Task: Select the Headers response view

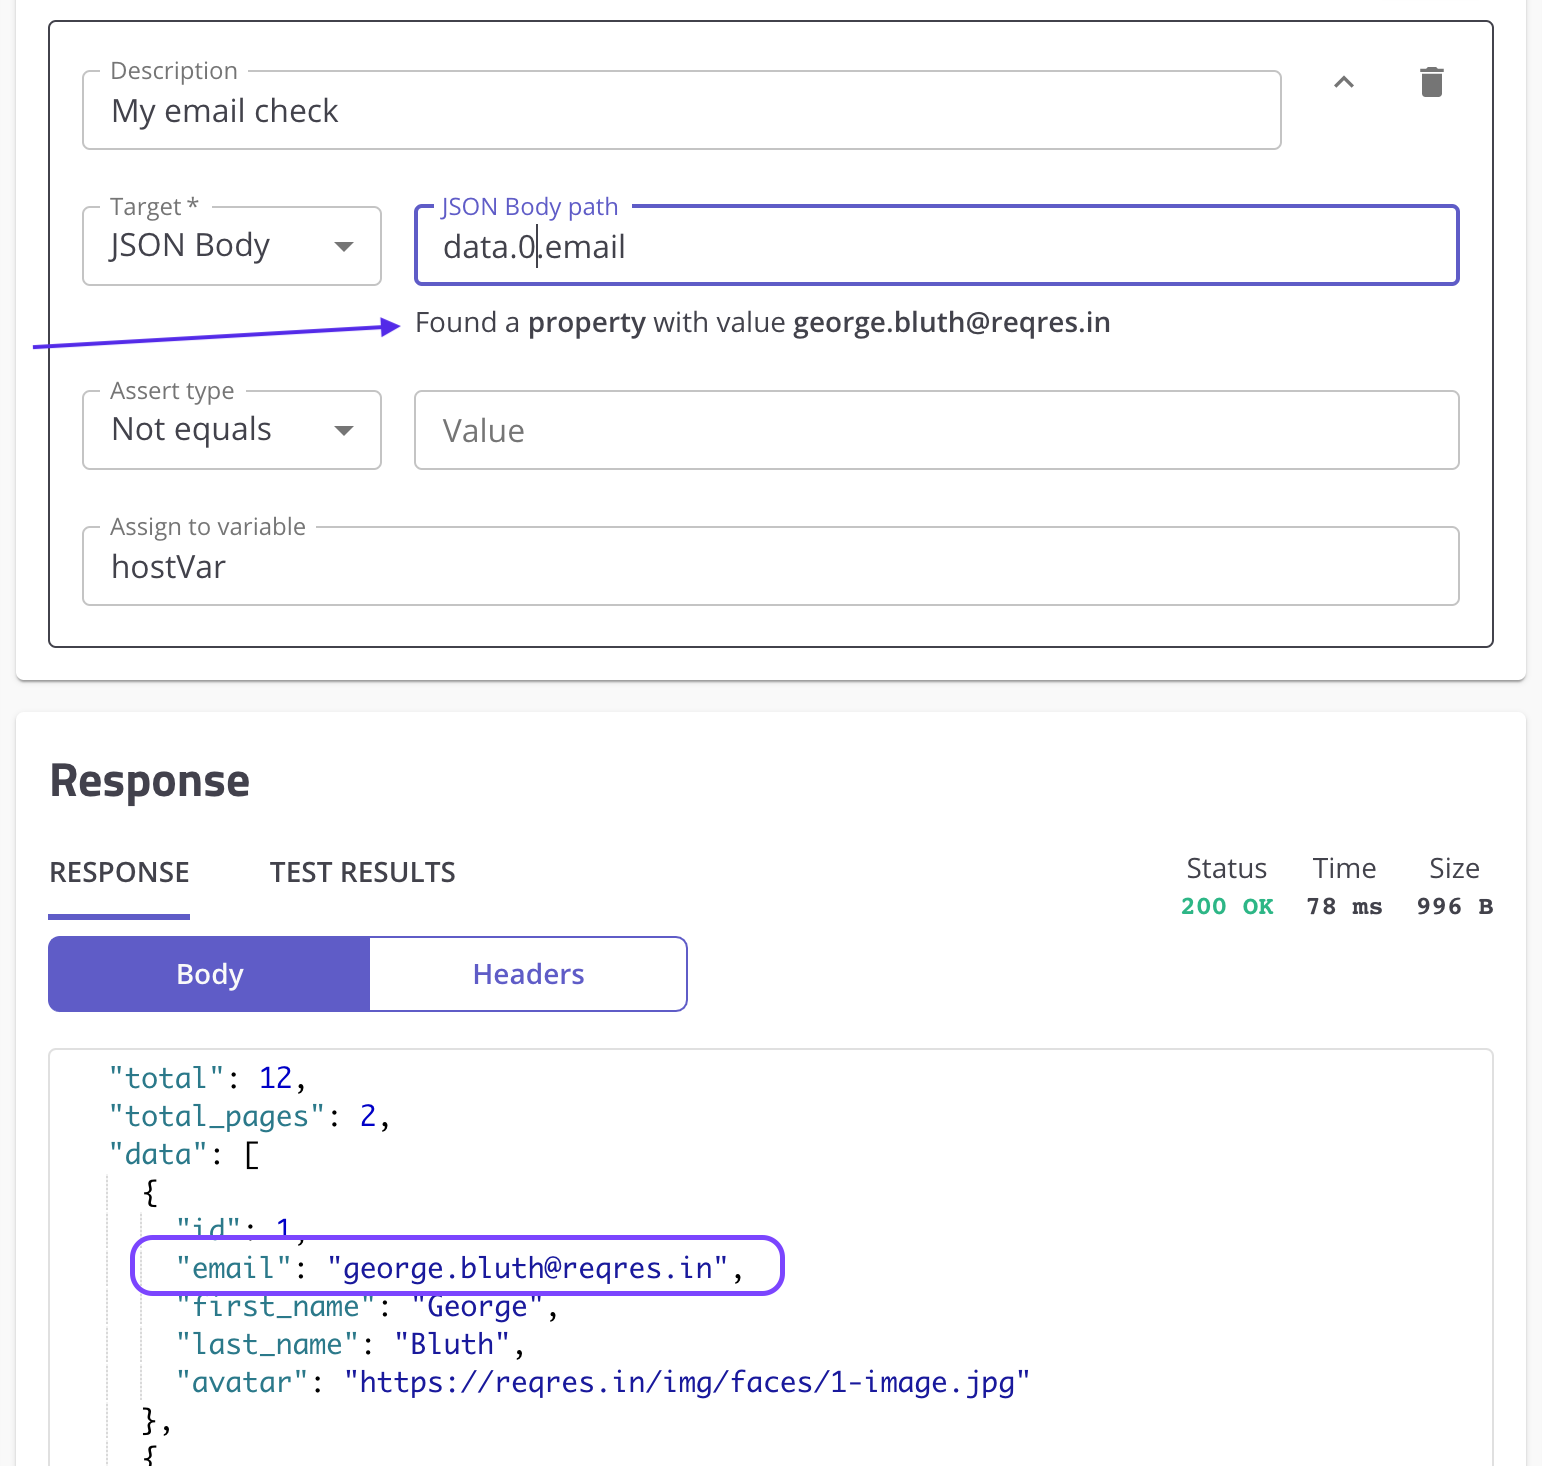Action: 528,974
